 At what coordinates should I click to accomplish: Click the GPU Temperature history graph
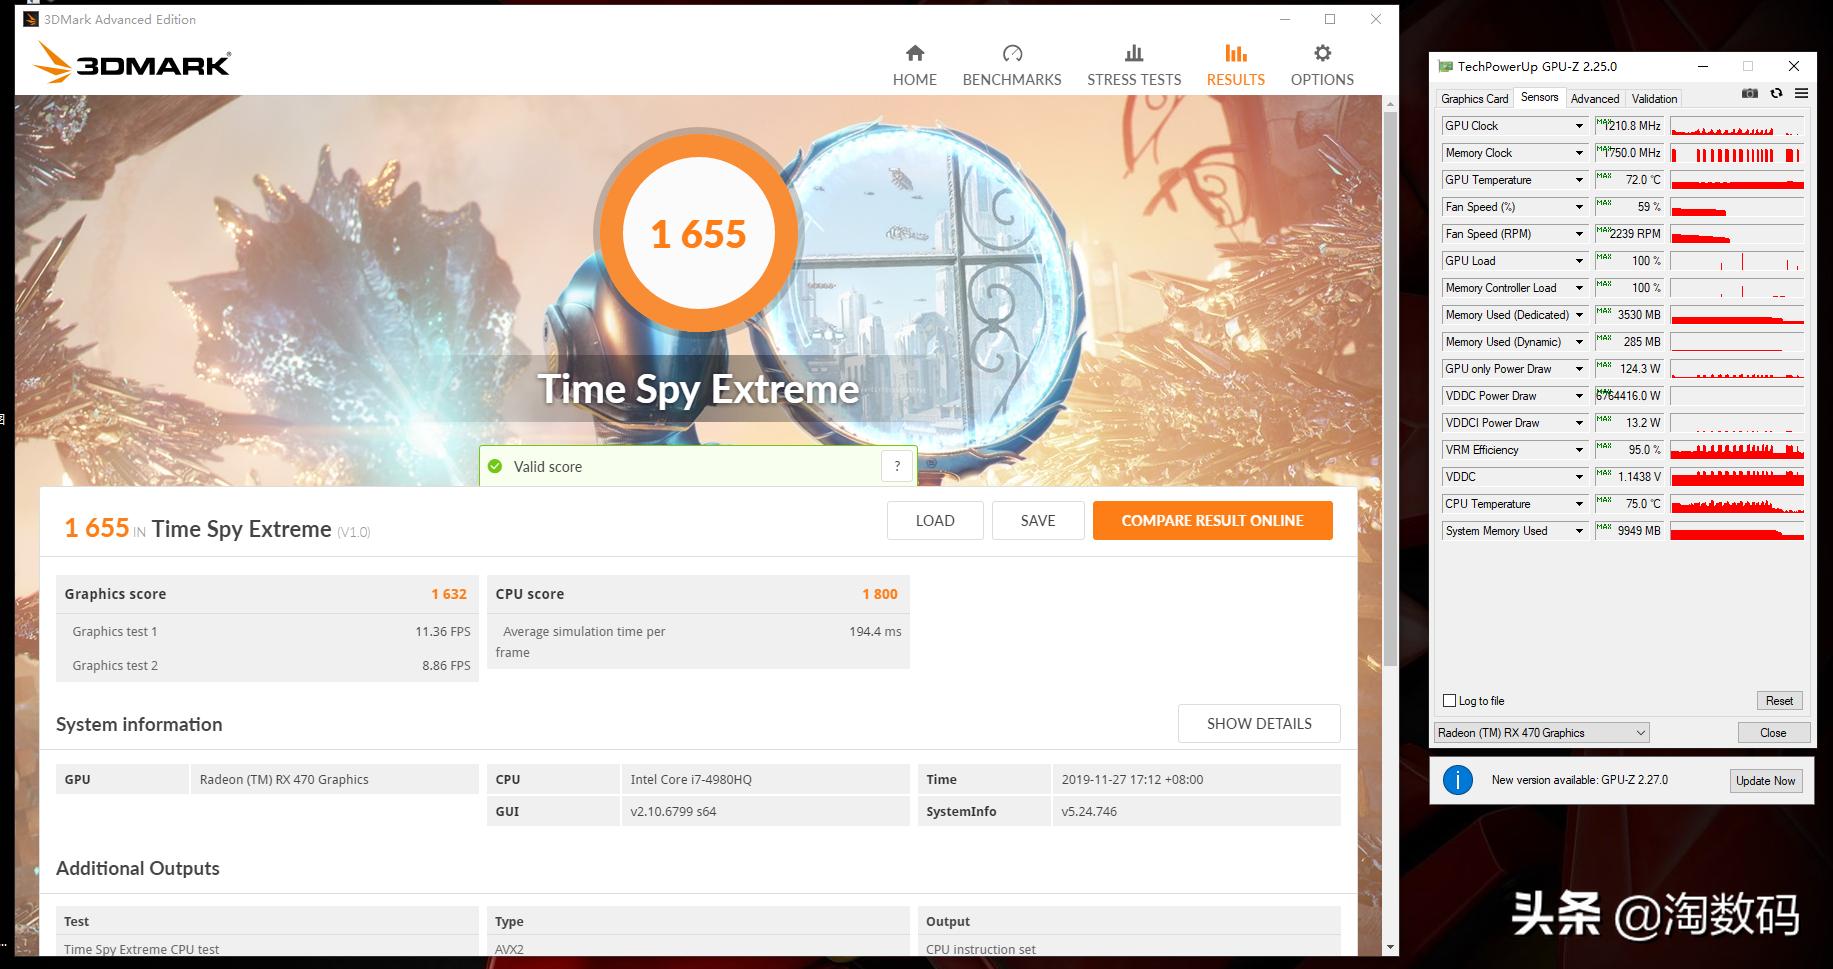1737,180
